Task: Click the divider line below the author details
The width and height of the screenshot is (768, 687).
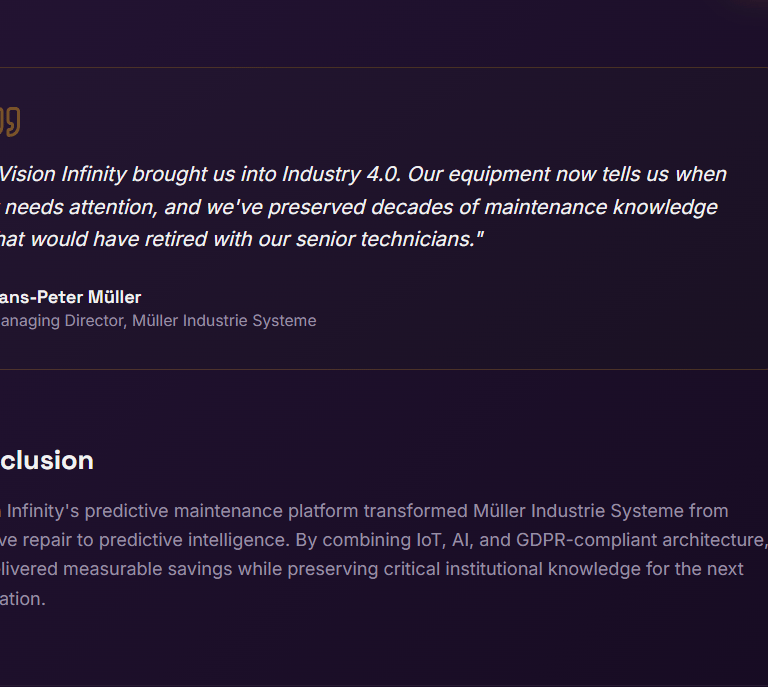Action: tap(384, 370)
